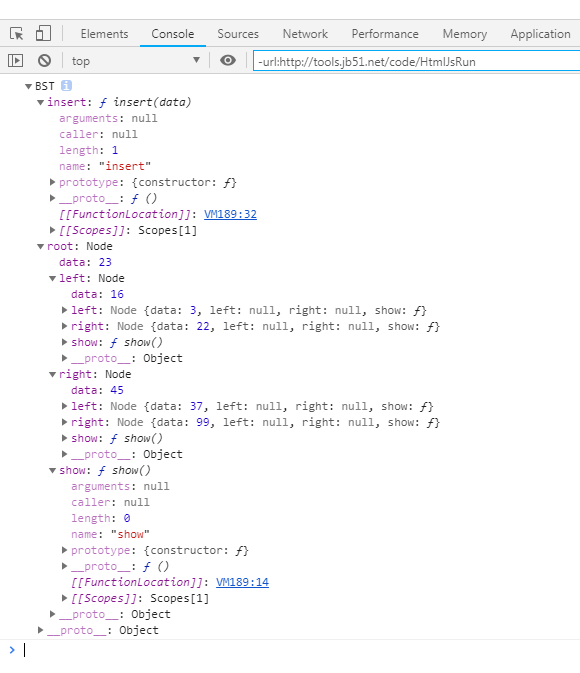Expand the right Node with data 99
Screen dimensions: 580x673
tap(64, 422)
